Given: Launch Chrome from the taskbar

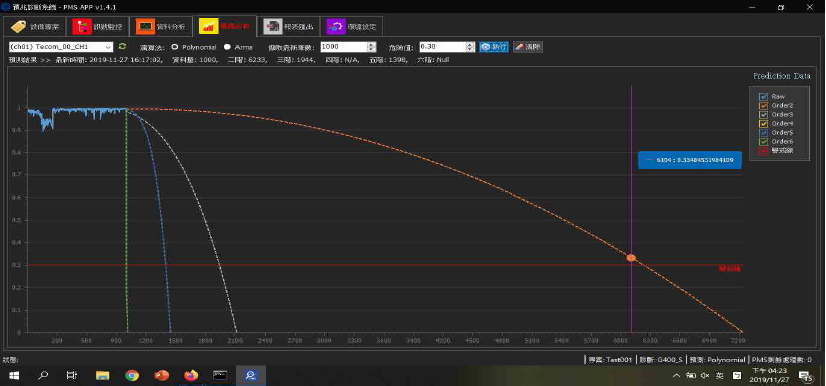Looking at the screenshot, I should pos(132,375).
